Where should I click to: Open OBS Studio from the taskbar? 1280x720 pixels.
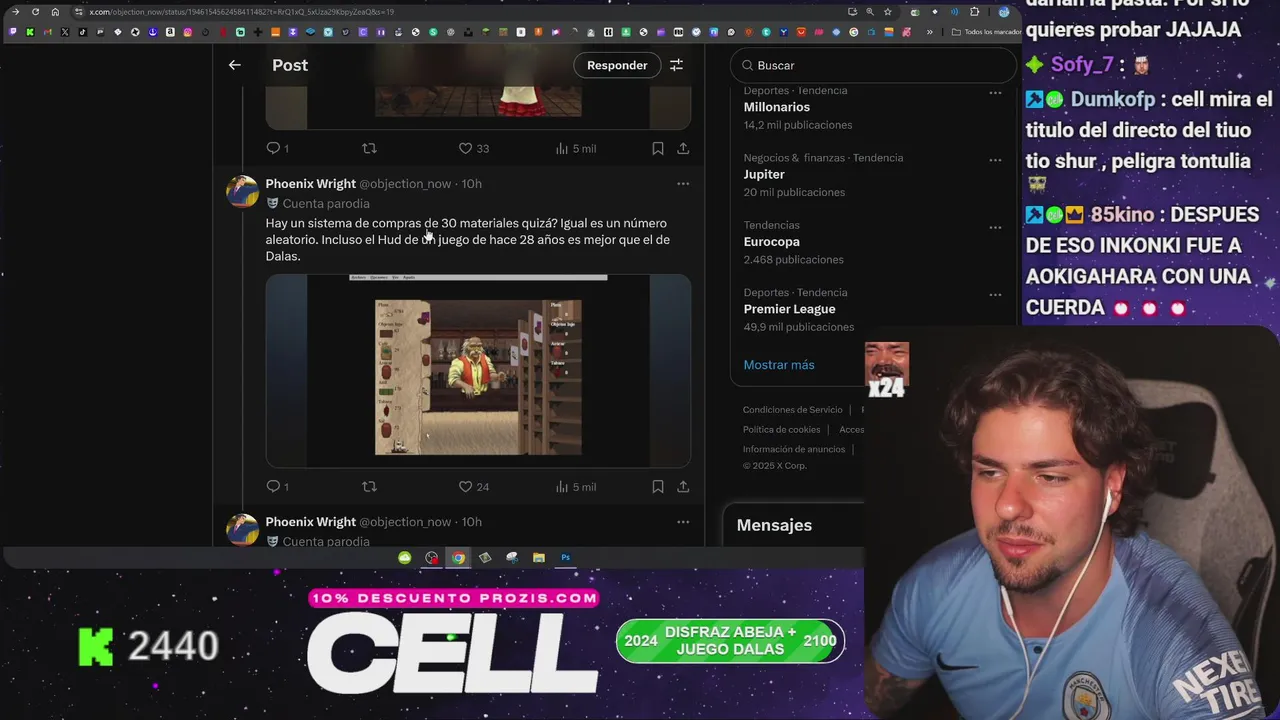tap(431, 558)
